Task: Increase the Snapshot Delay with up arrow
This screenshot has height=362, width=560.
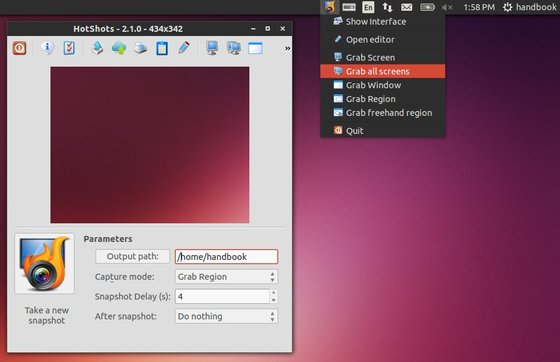Action: coord(274,293)
